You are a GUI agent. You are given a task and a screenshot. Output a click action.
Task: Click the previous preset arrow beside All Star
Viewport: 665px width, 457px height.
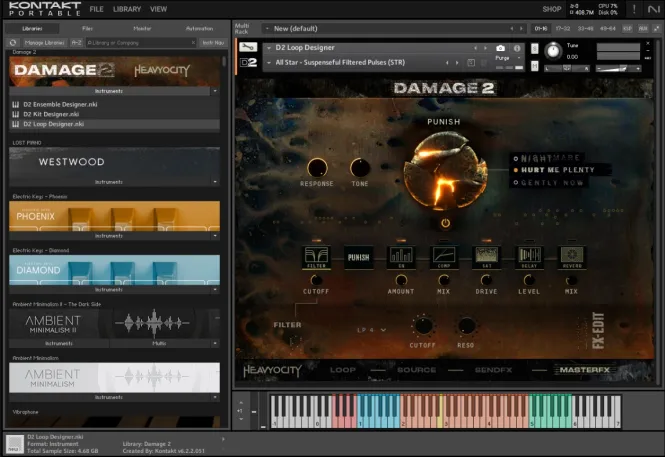click(x=447, y=63)
